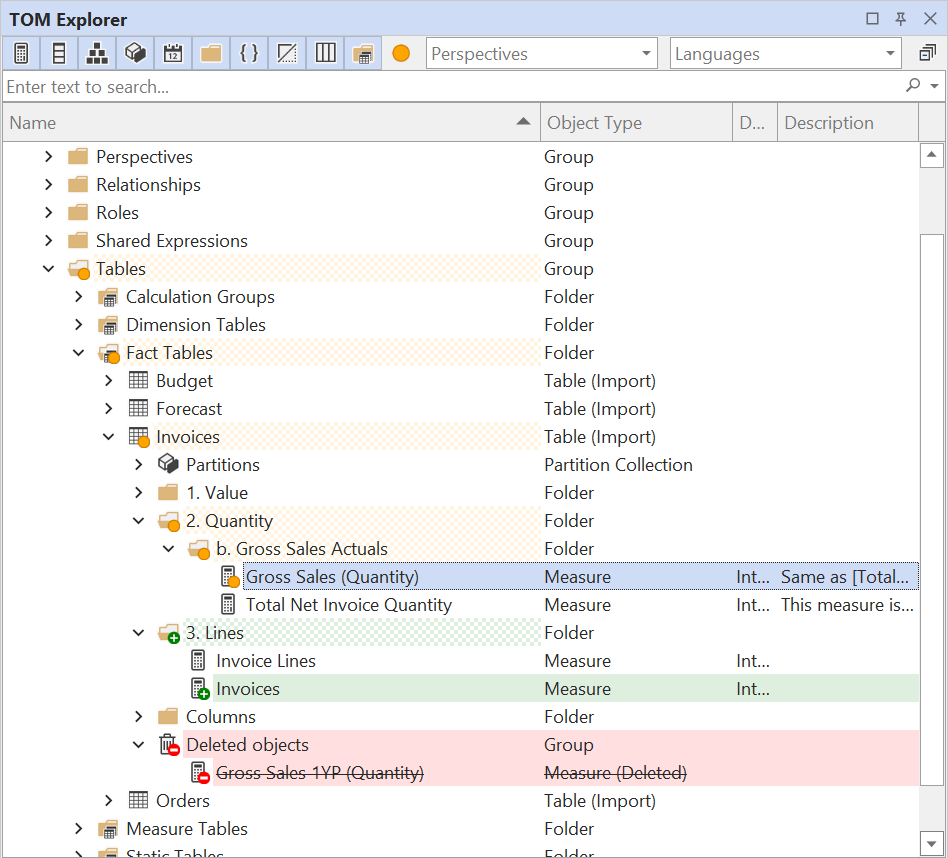Open the search options dropdown arrow
This screenshot has height=858, width=948.
(x=934, y=86)
